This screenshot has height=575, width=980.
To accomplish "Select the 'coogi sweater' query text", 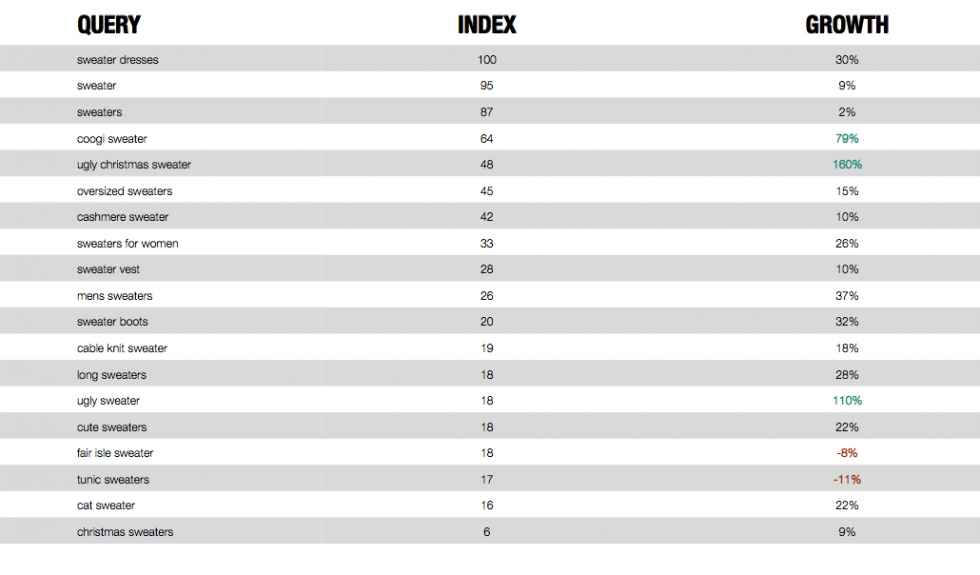I will click(112, 139).
